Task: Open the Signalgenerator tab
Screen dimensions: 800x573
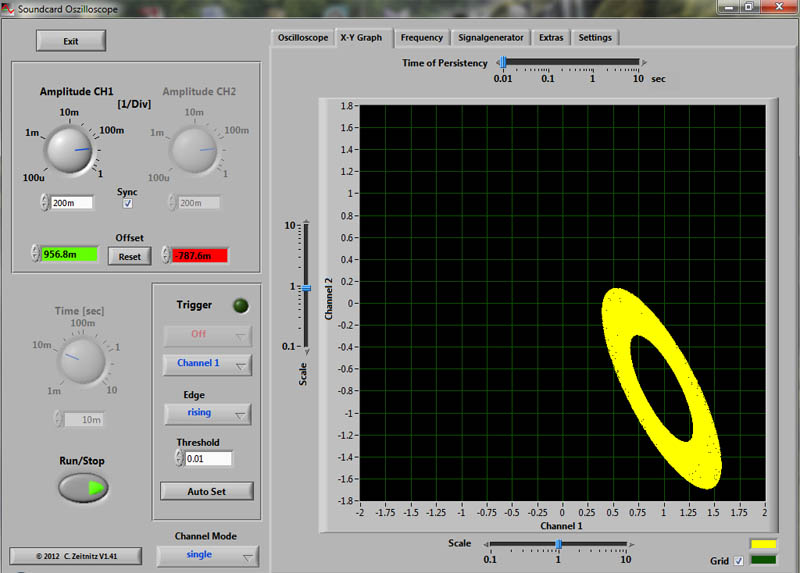Action: coord(490,38)
